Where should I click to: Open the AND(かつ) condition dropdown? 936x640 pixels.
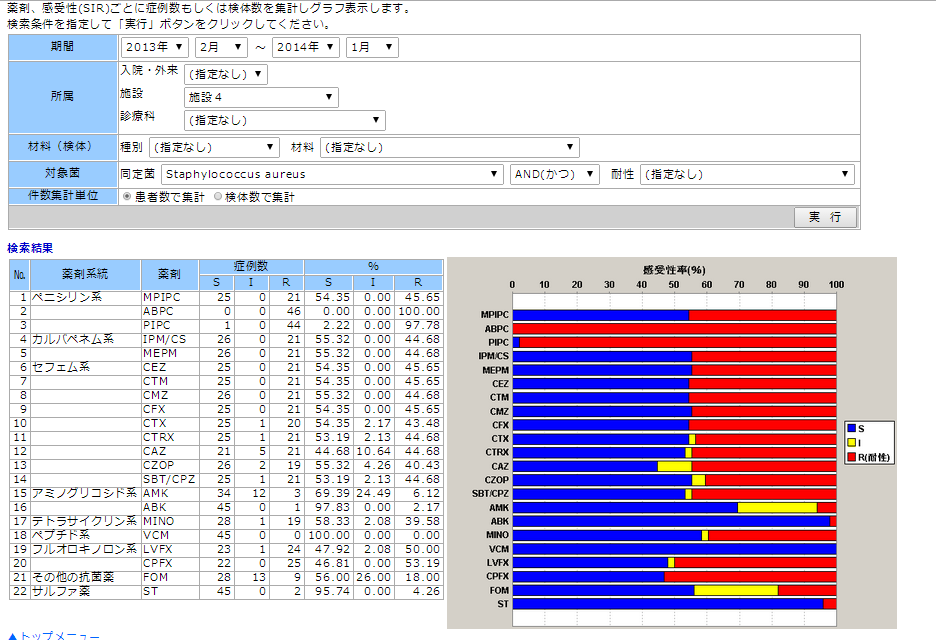pos(554,175)
